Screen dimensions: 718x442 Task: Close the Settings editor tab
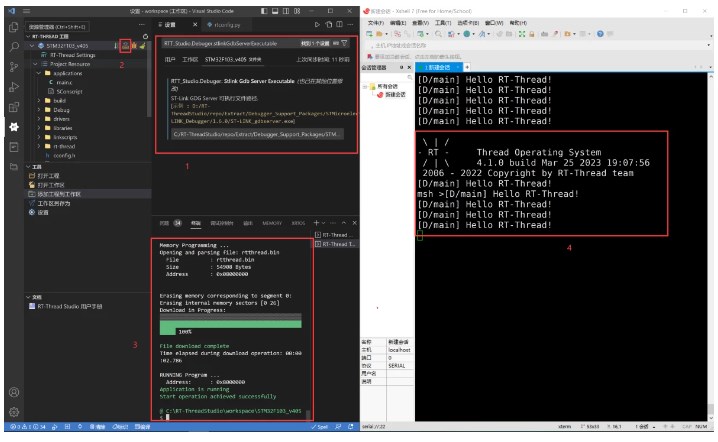click(195, 25)
